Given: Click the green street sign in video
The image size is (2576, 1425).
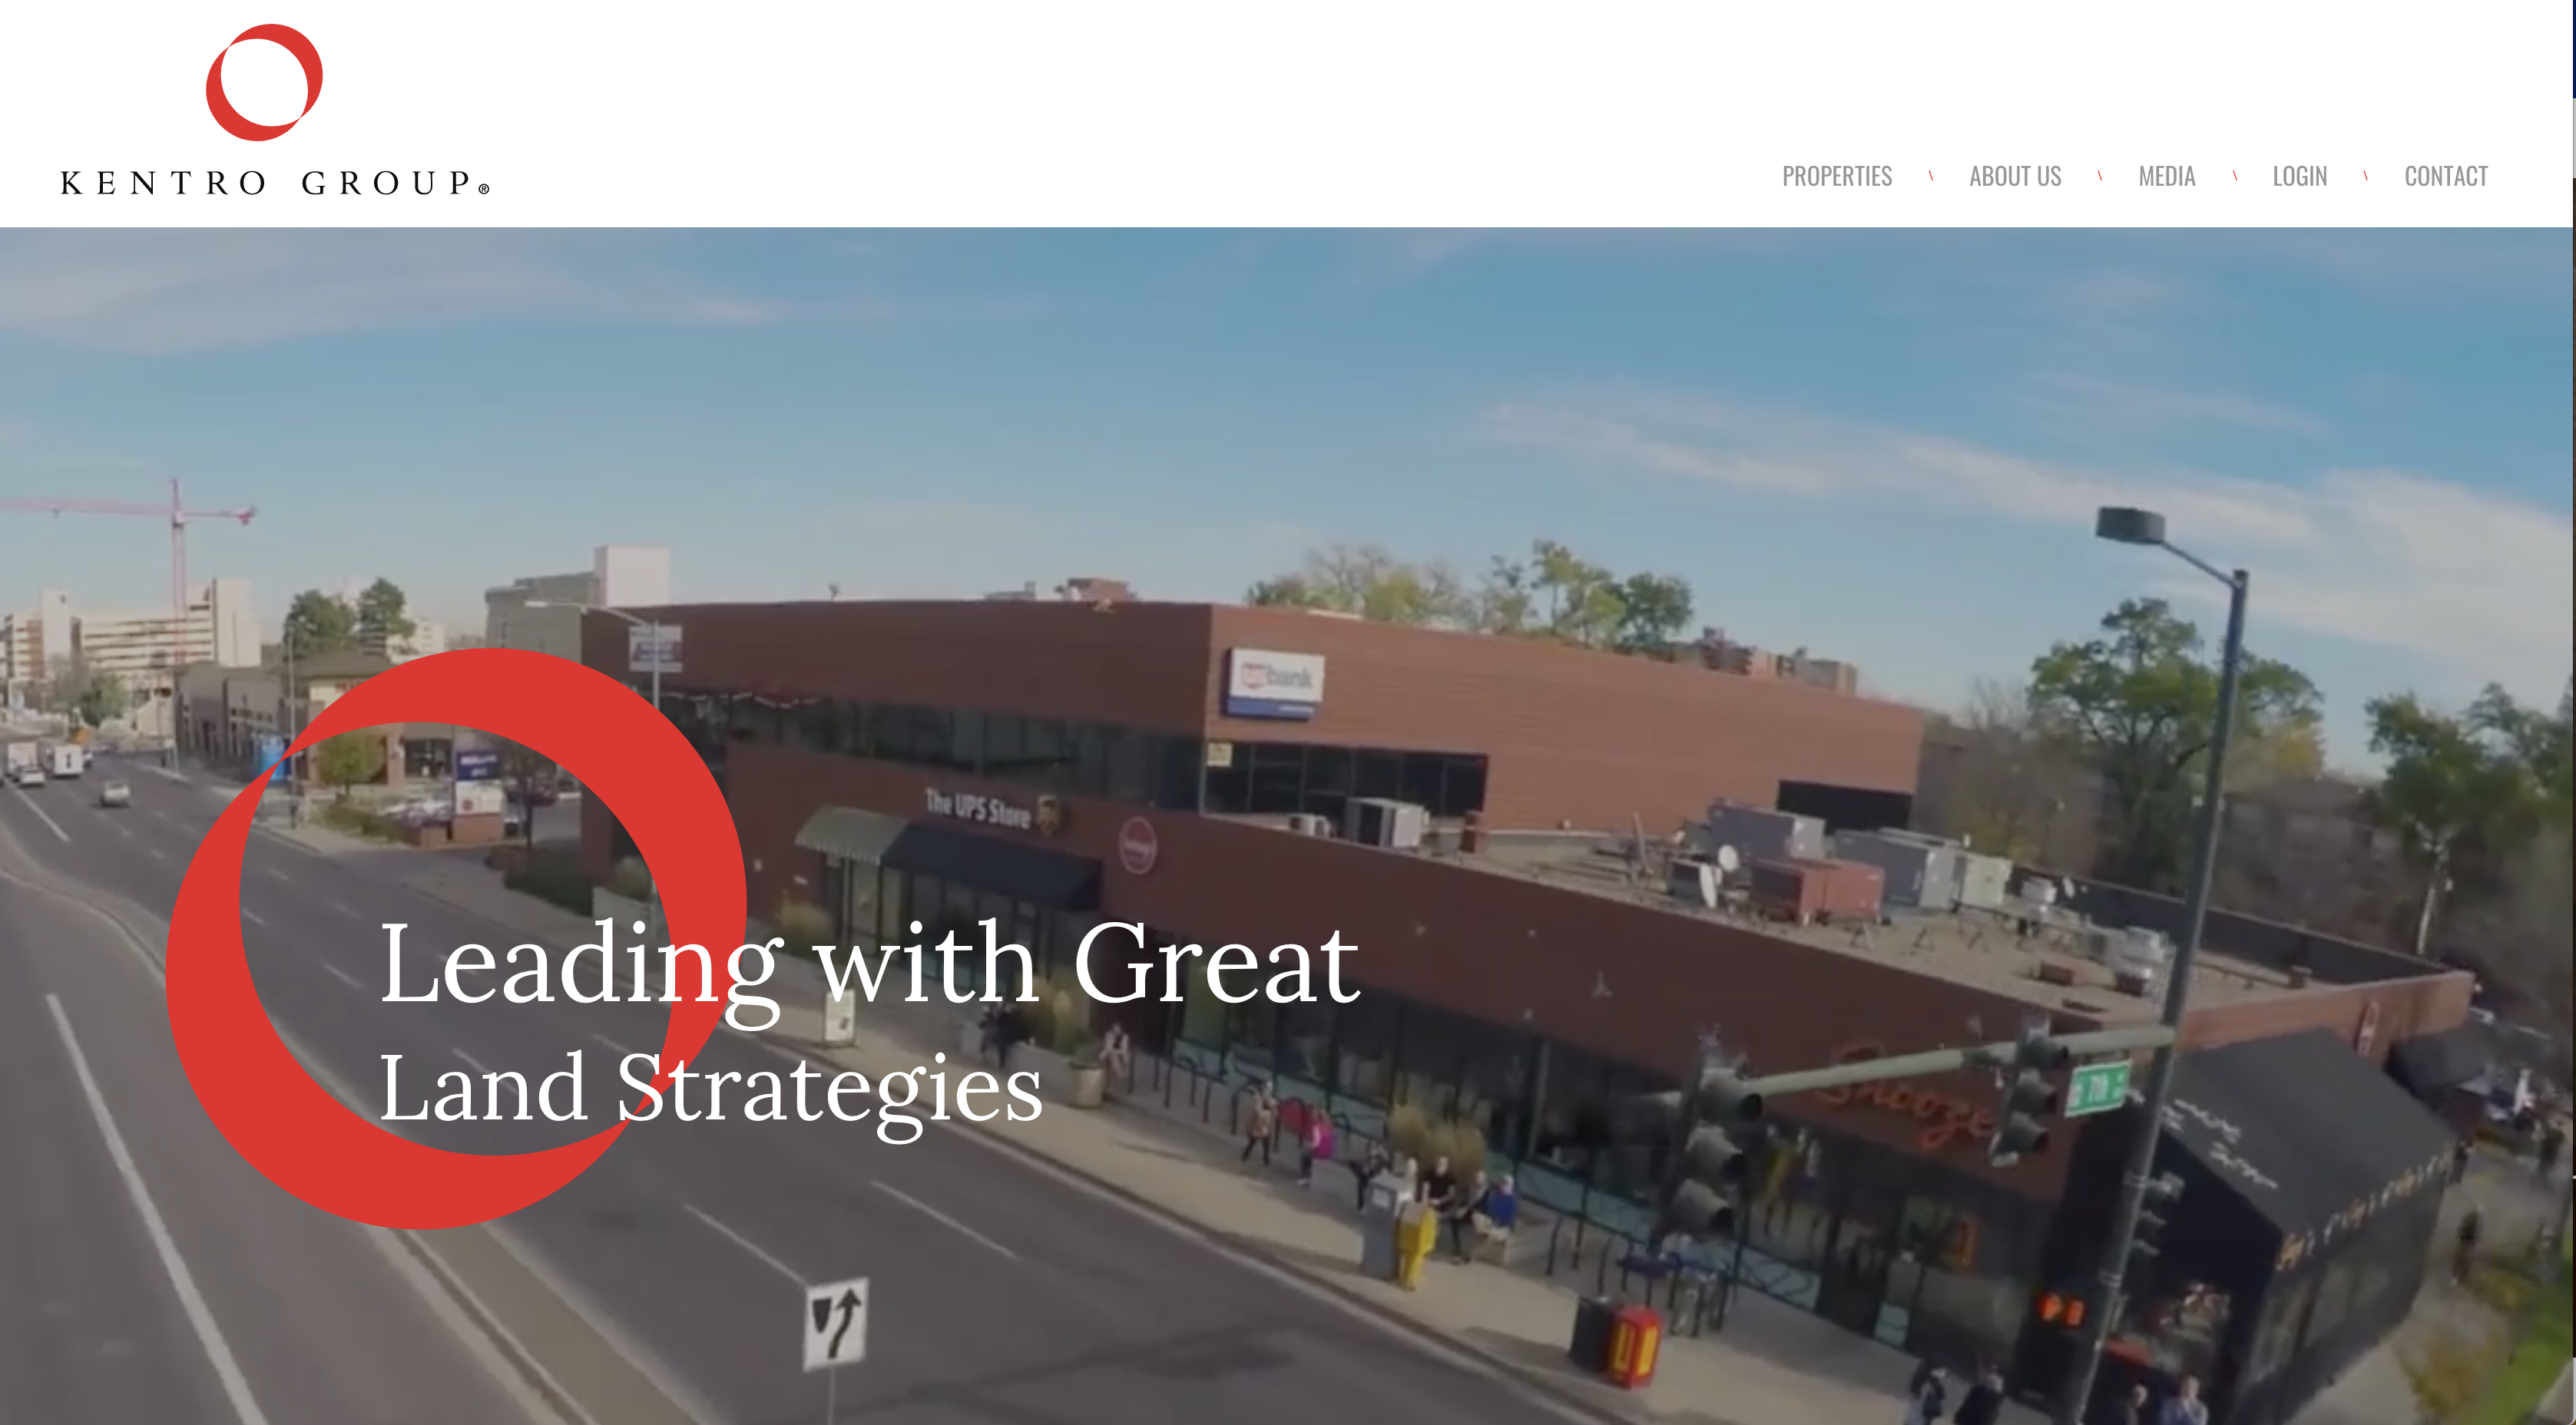Looking at the screenshot, I should coord(2096,1088).
